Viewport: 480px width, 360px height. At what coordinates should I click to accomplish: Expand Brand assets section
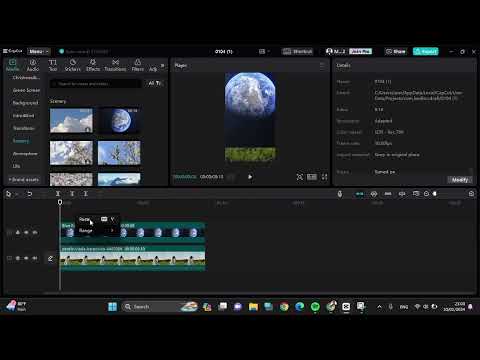point(24,180)
